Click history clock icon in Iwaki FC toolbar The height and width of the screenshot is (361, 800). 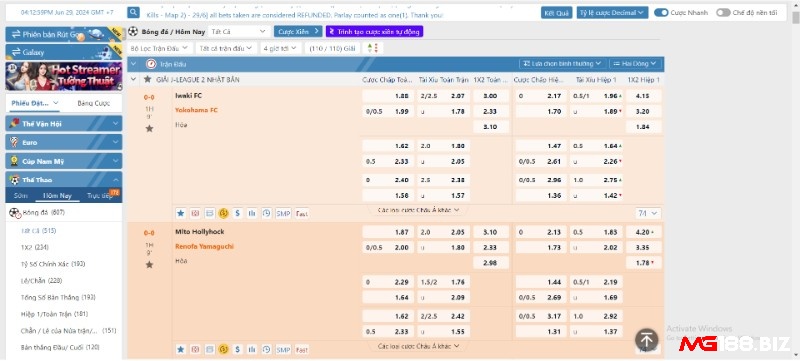click(266, 213)
